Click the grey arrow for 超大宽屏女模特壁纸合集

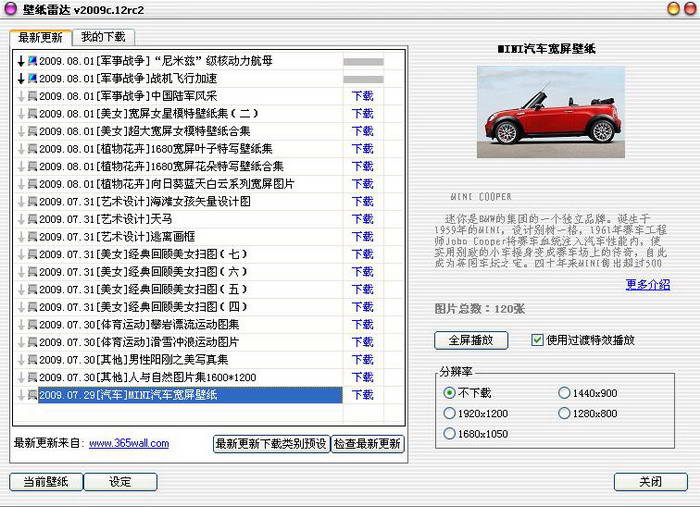pos(21,132)
